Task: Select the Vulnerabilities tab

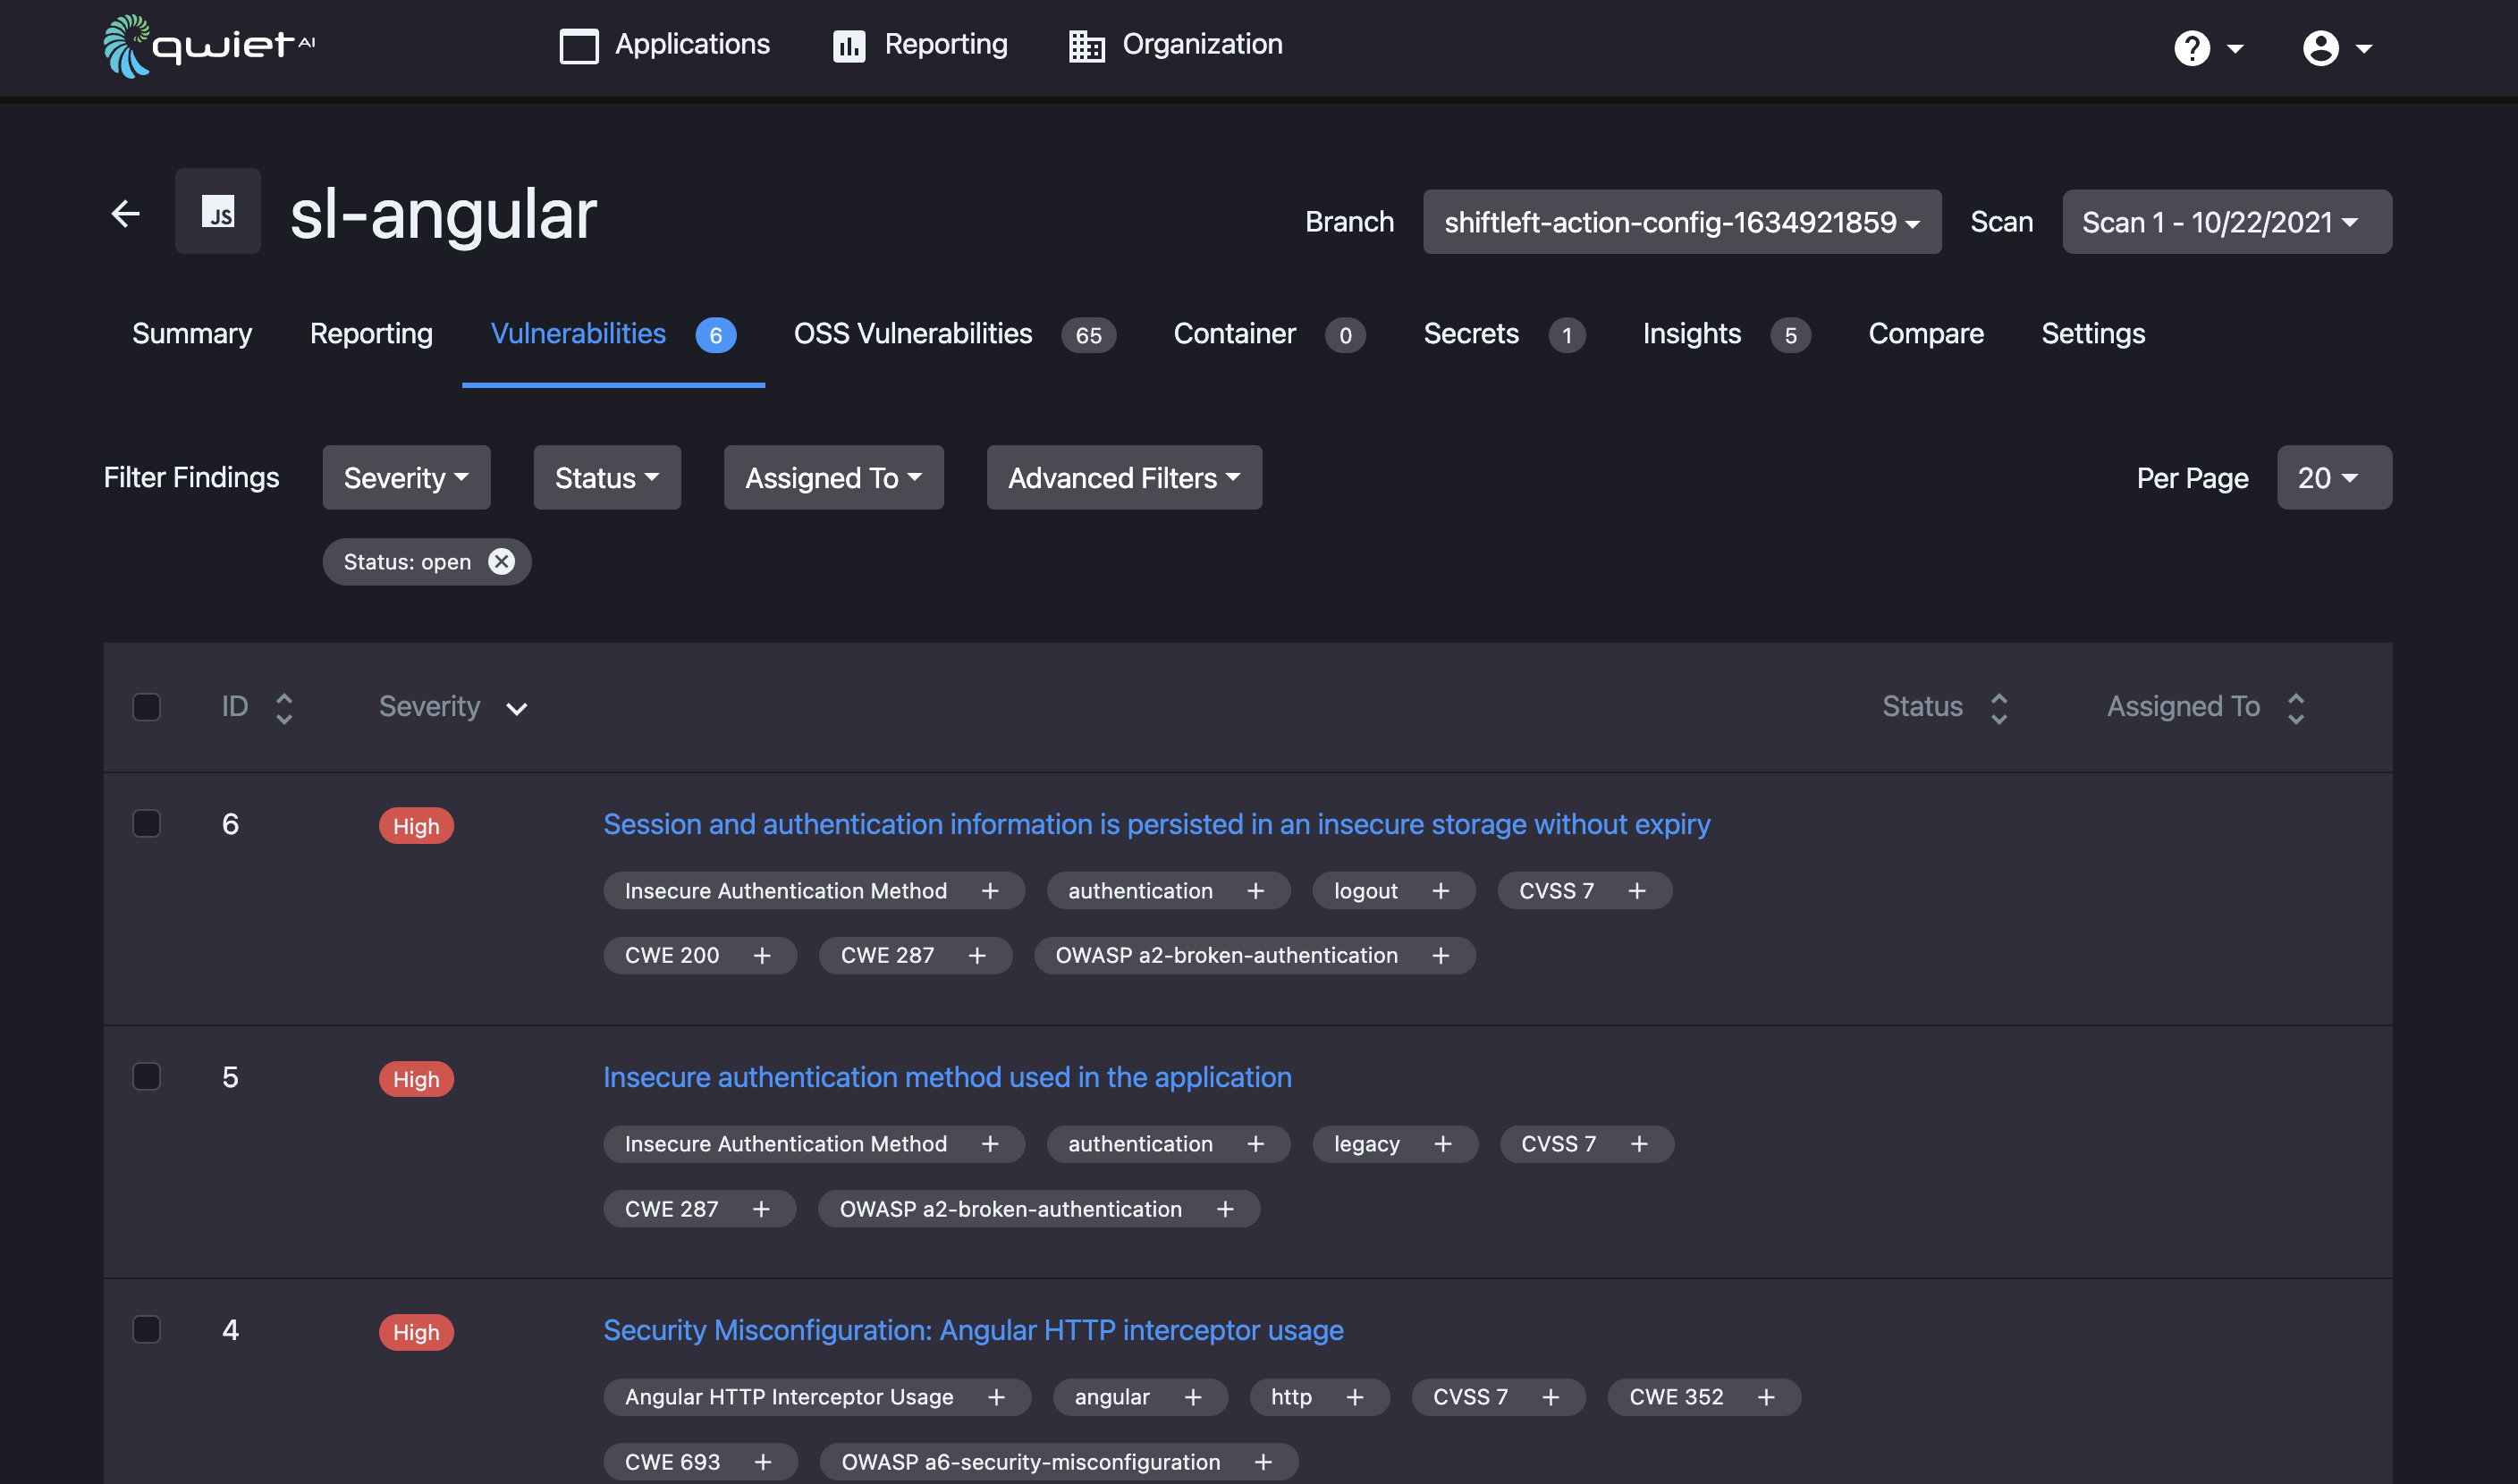Action: pyautogui.click(x=613, y=334)
